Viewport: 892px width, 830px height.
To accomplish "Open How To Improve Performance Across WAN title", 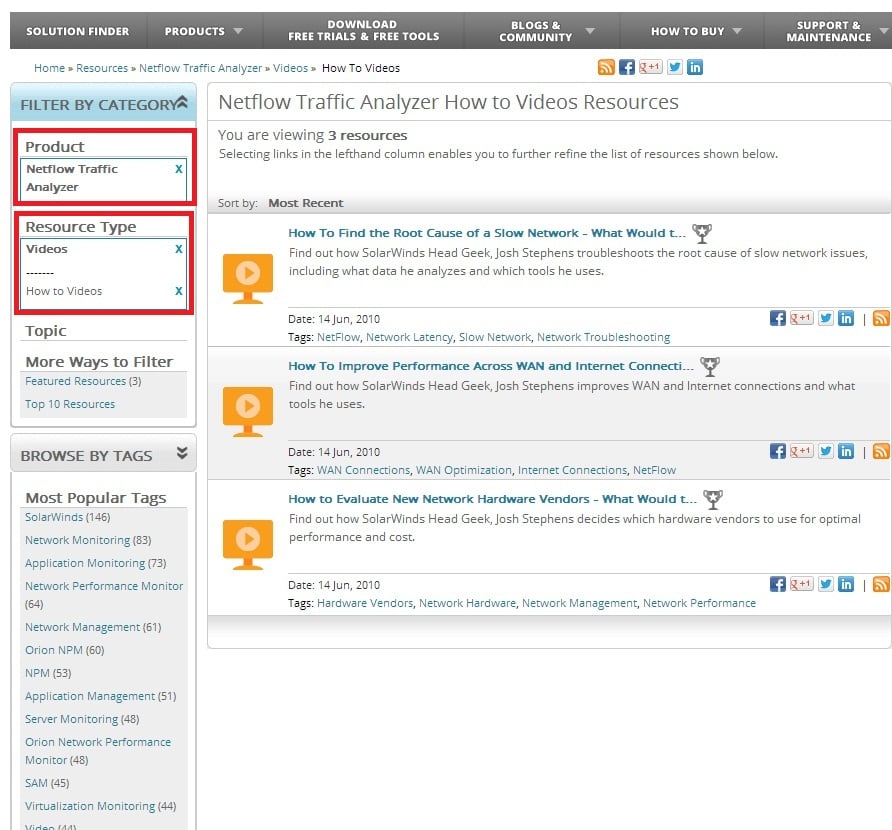I will click(491, 366).
